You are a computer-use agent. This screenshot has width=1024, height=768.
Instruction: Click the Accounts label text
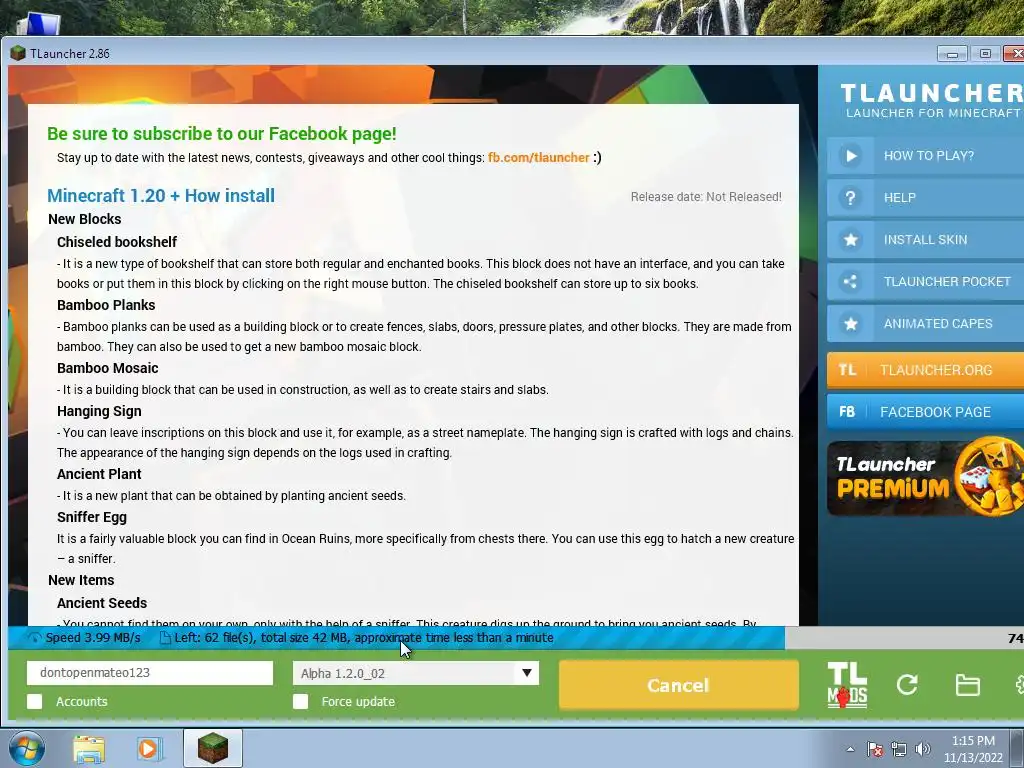[82, 701]
